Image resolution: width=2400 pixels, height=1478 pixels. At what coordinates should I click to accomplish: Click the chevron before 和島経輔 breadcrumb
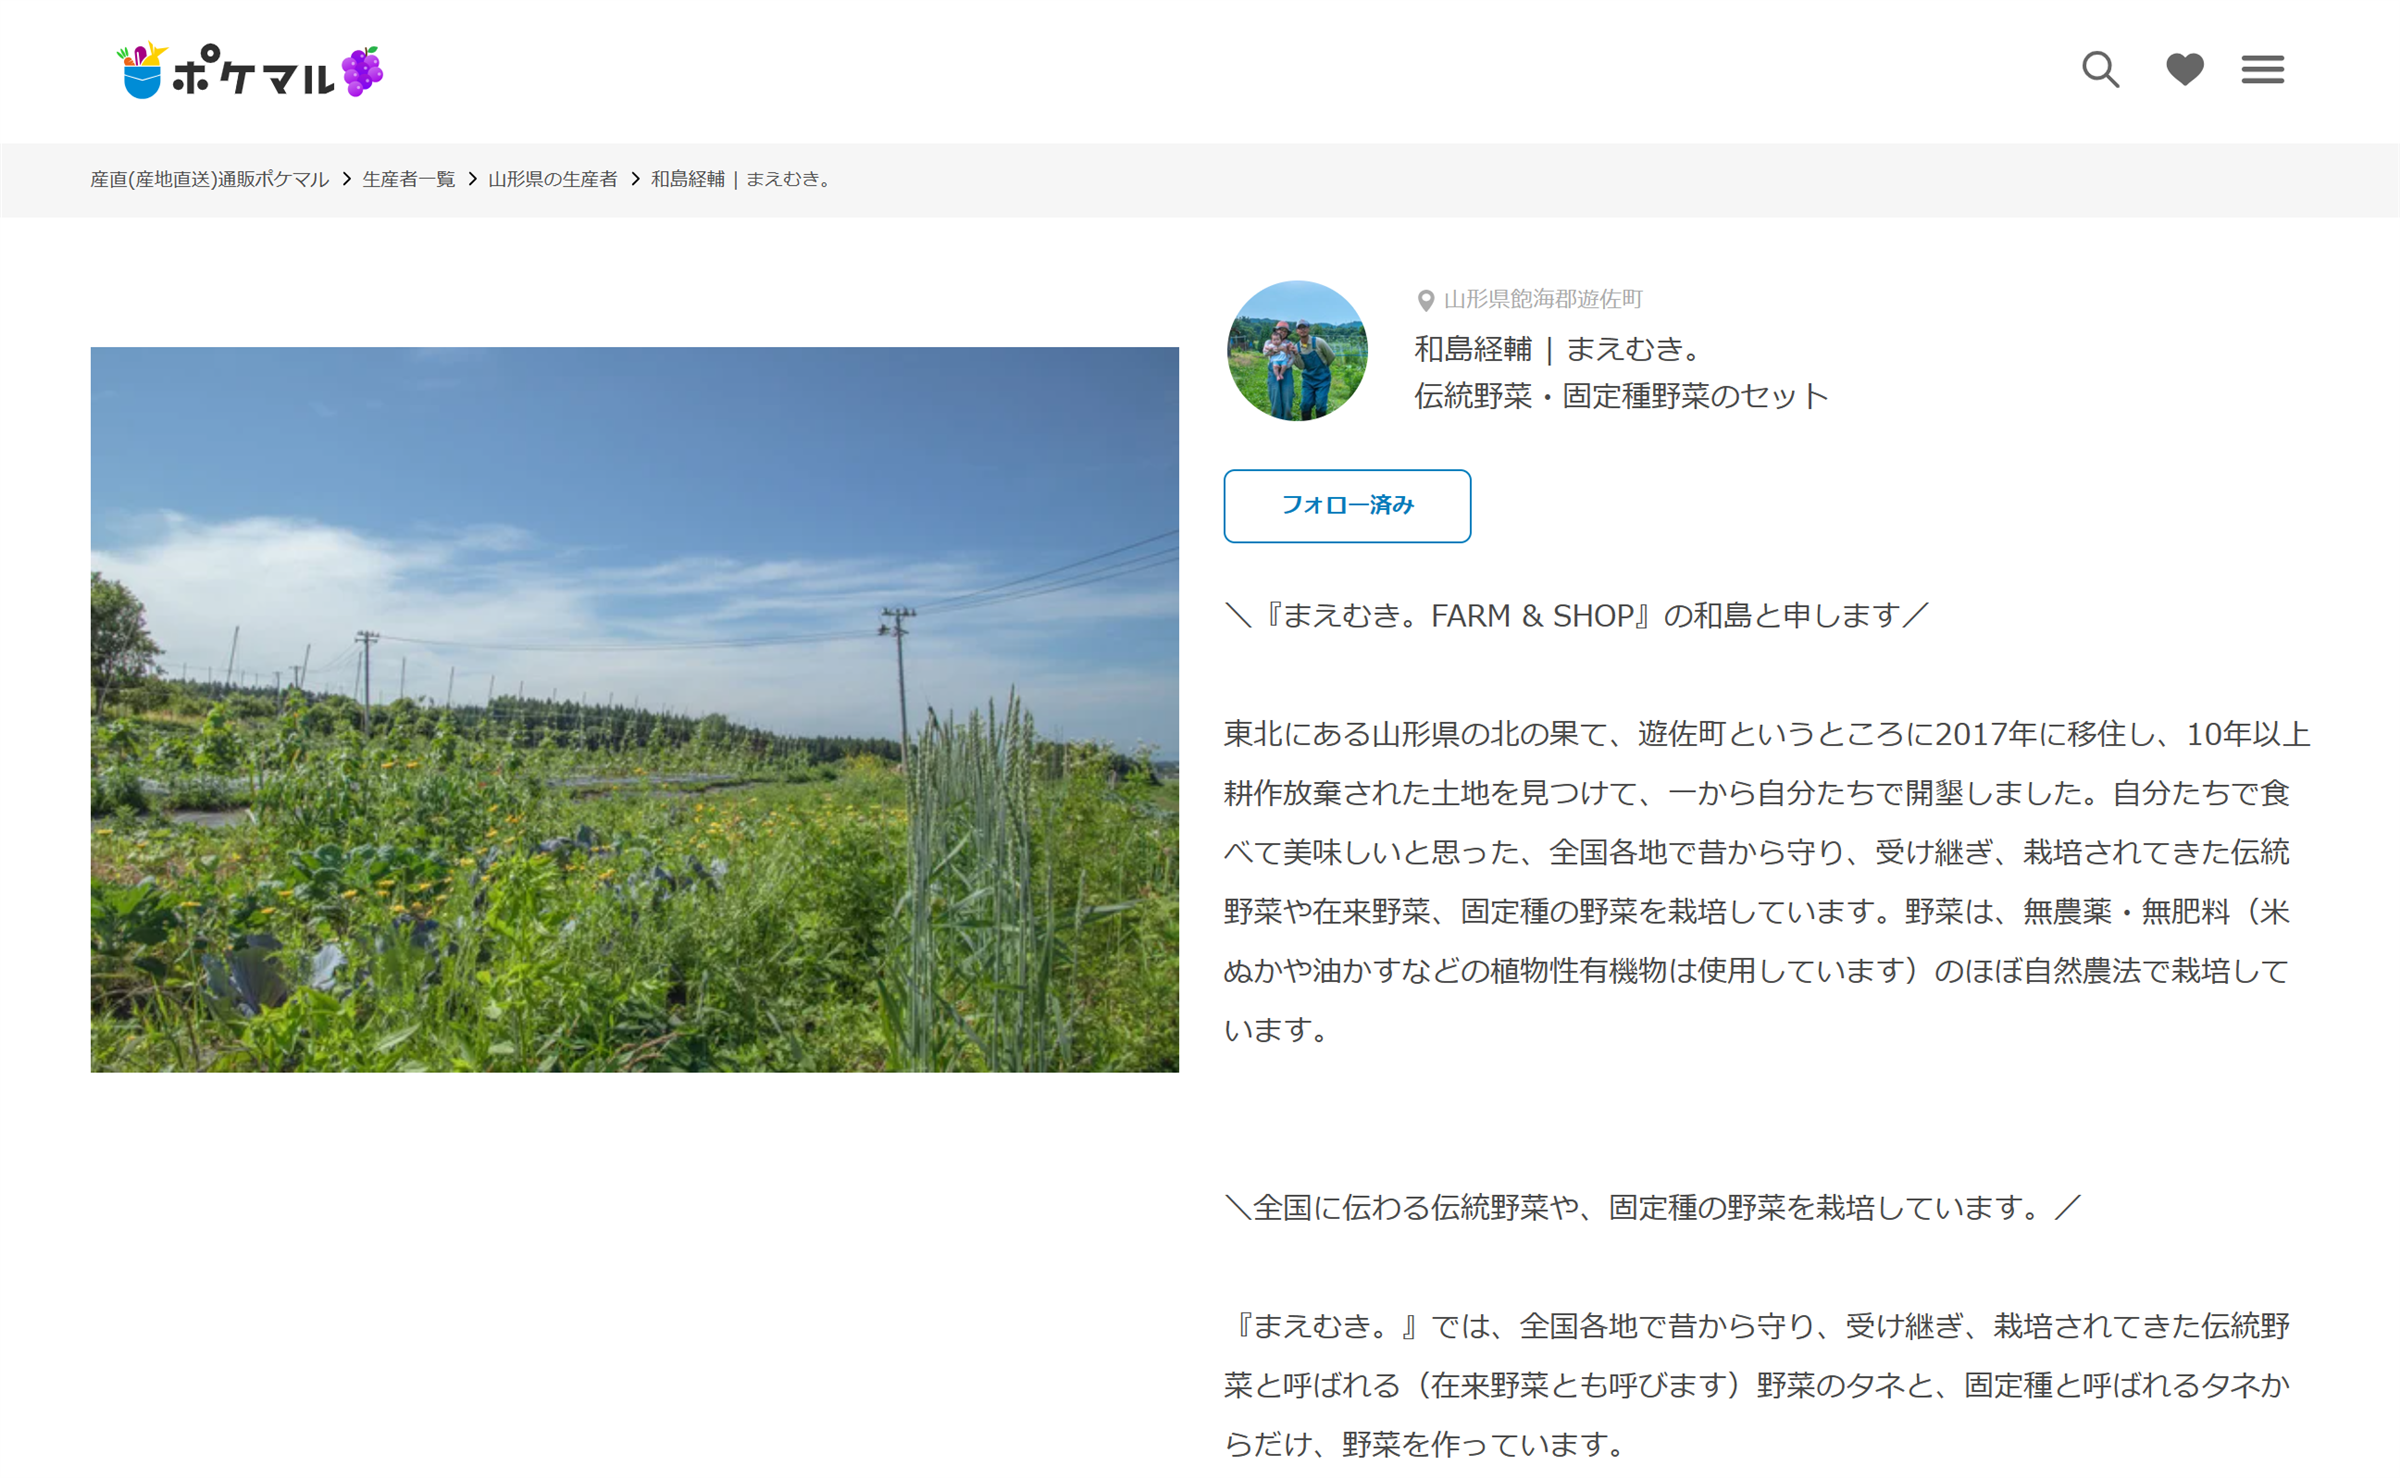634,179
